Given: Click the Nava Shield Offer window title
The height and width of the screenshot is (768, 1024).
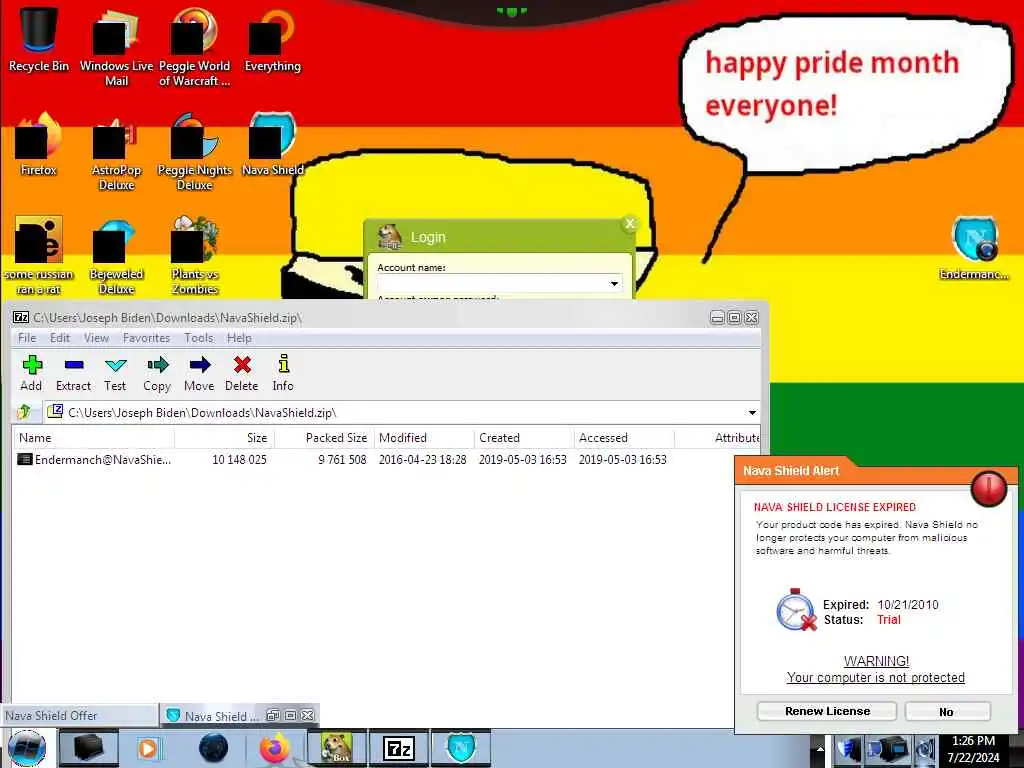Looking at the screenshot, I should [52, 716].
